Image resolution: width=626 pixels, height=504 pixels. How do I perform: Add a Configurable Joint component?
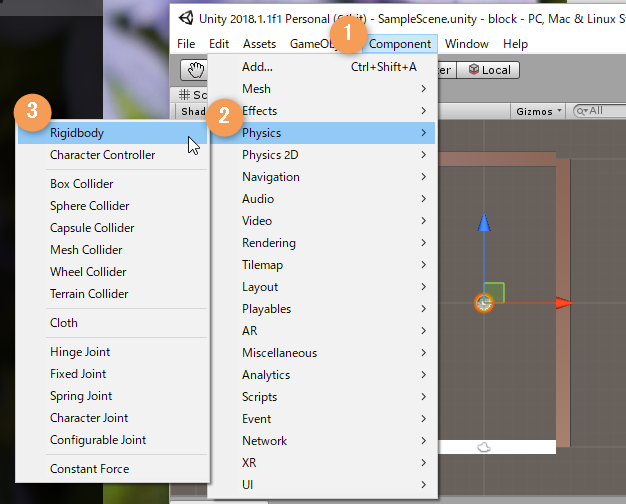(113, 440)
